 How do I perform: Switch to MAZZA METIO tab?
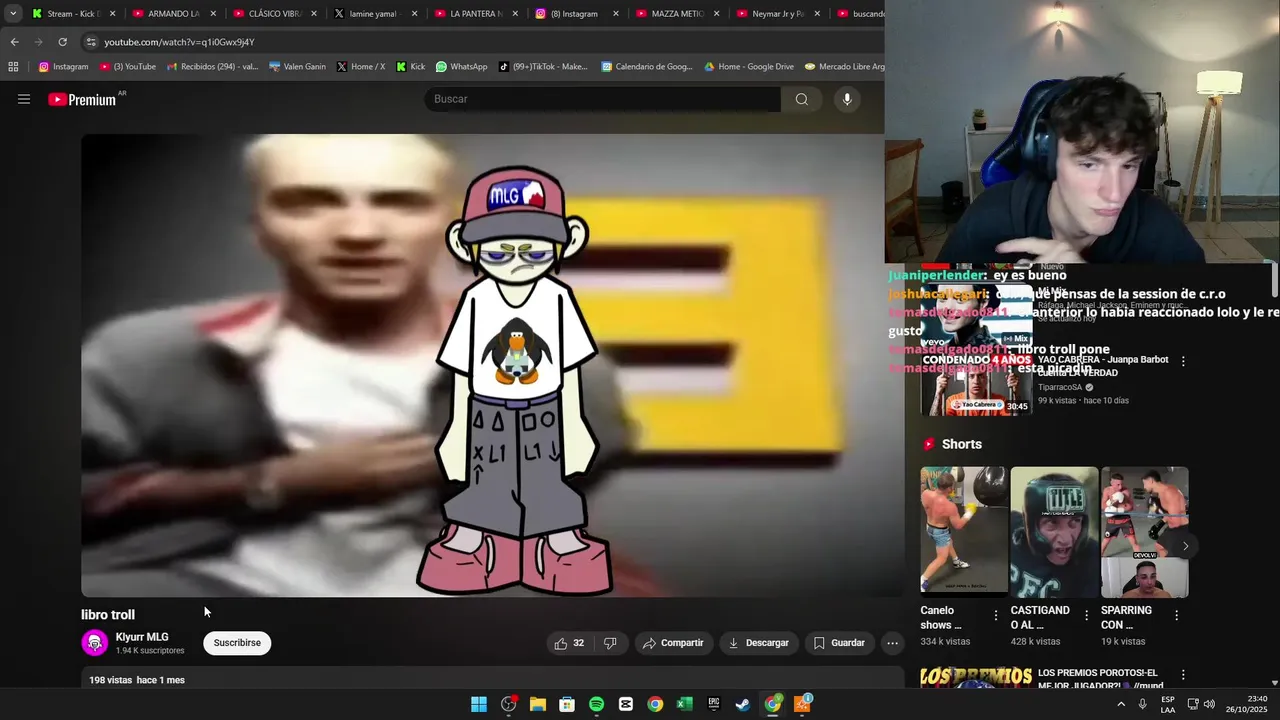(x=676, y=14)
